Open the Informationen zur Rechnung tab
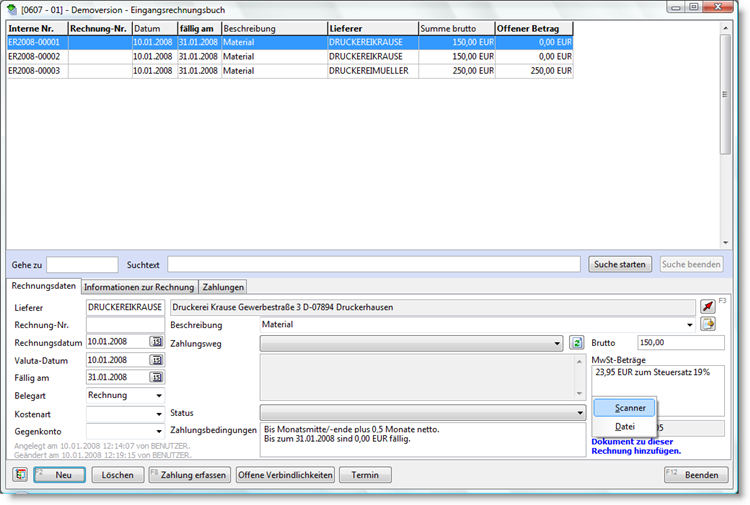750x505 pixels. 138,287
